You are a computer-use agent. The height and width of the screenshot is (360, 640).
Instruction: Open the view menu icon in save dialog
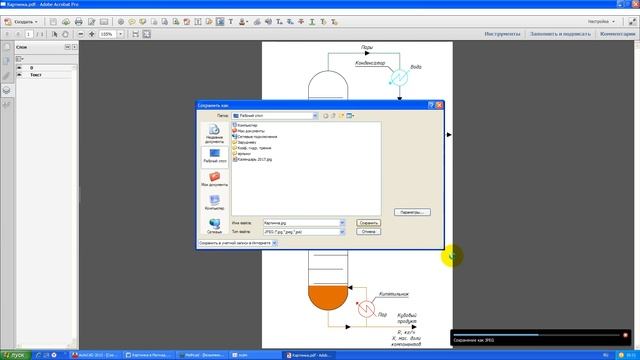pyautogui.click(x=350, y=116)
